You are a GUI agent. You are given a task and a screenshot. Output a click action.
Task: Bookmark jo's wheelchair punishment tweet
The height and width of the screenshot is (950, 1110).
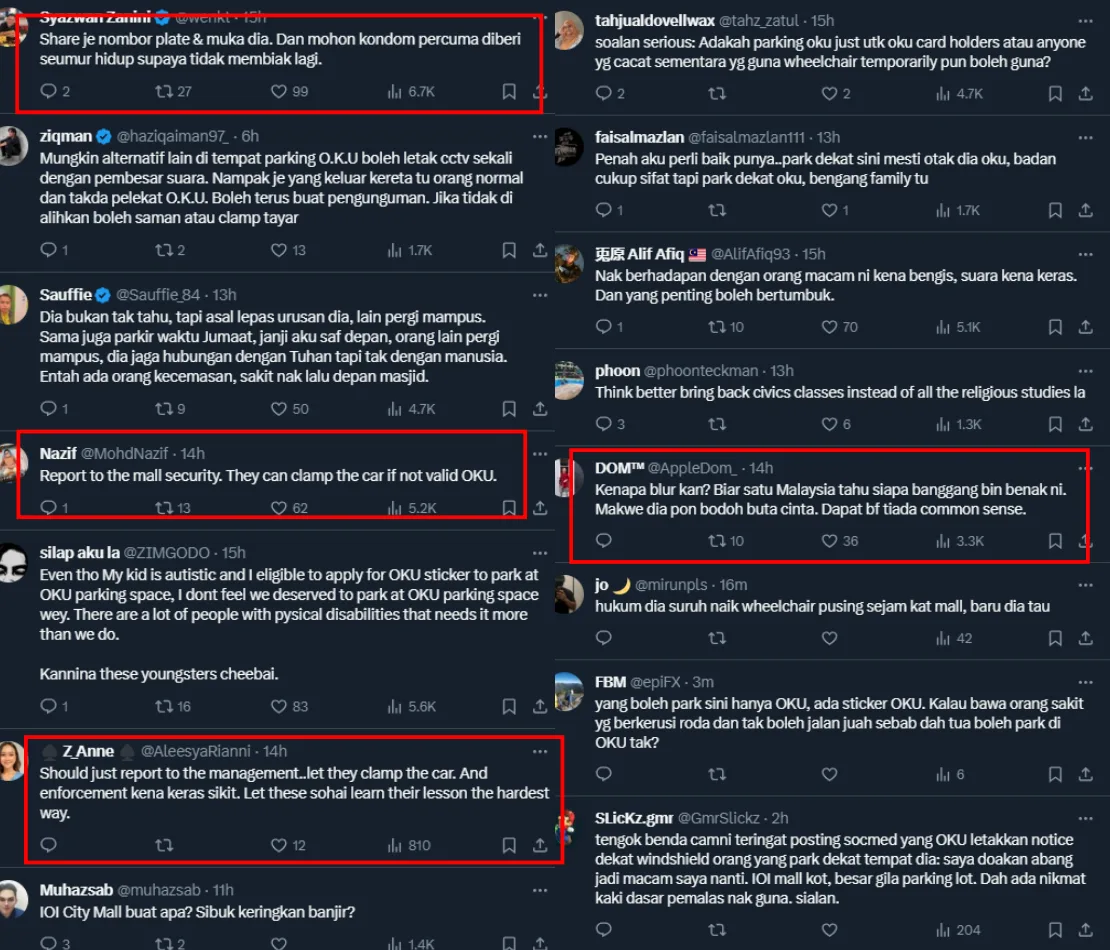coord(1055,638)
